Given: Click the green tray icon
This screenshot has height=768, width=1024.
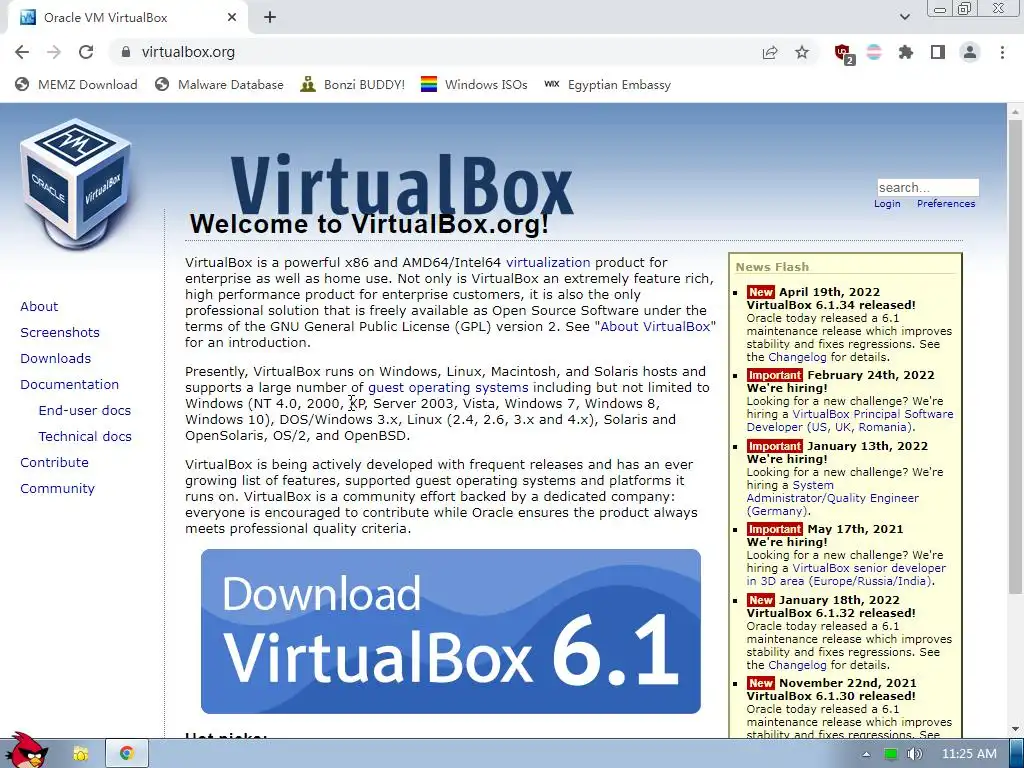Looking at the screenshot, I should pos(890,754).
